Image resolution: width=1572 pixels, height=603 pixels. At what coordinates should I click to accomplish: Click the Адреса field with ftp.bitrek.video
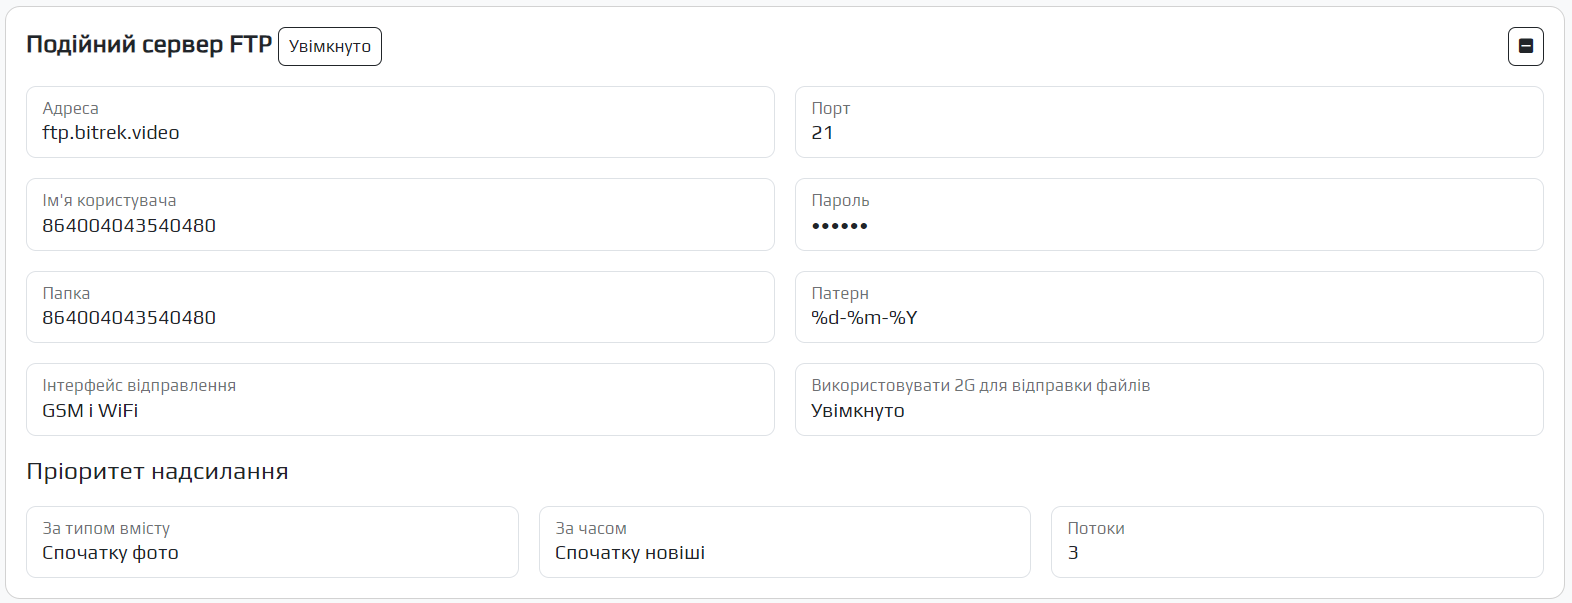(x=400, y=122)
